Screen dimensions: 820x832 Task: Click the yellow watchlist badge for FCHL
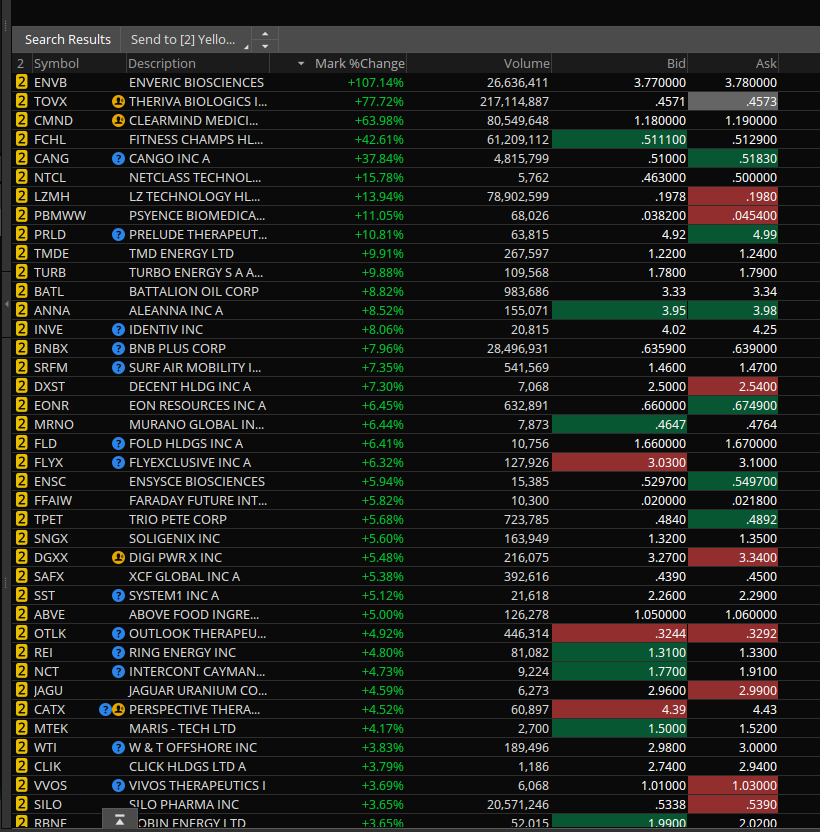21,140
